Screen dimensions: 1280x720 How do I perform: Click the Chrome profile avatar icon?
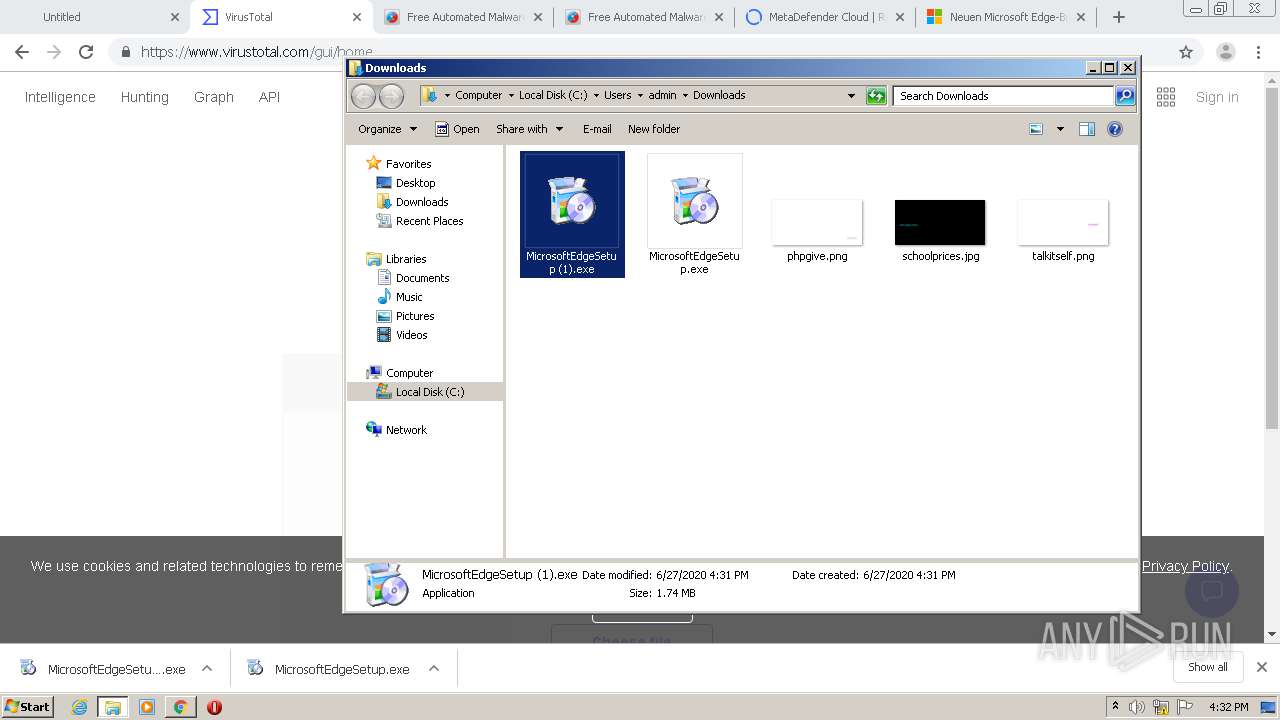pos(1225,52)
